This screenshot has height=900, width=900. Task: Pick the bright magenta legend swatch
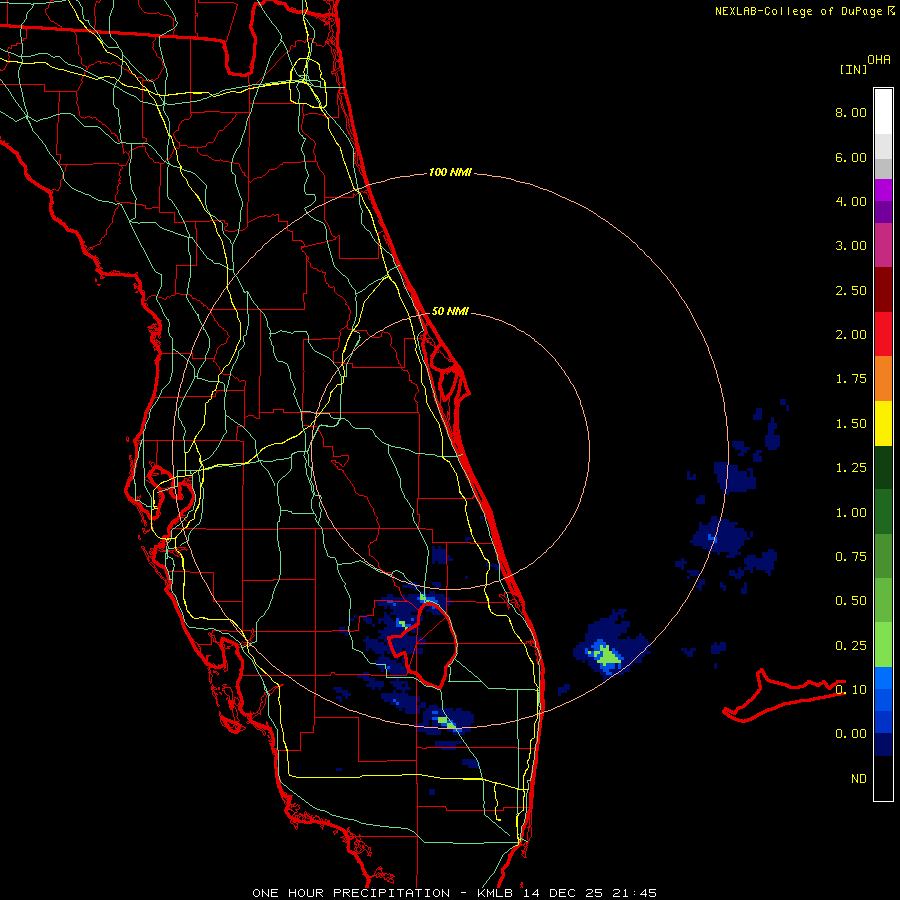pyautogui.click(x=883, y=190)
